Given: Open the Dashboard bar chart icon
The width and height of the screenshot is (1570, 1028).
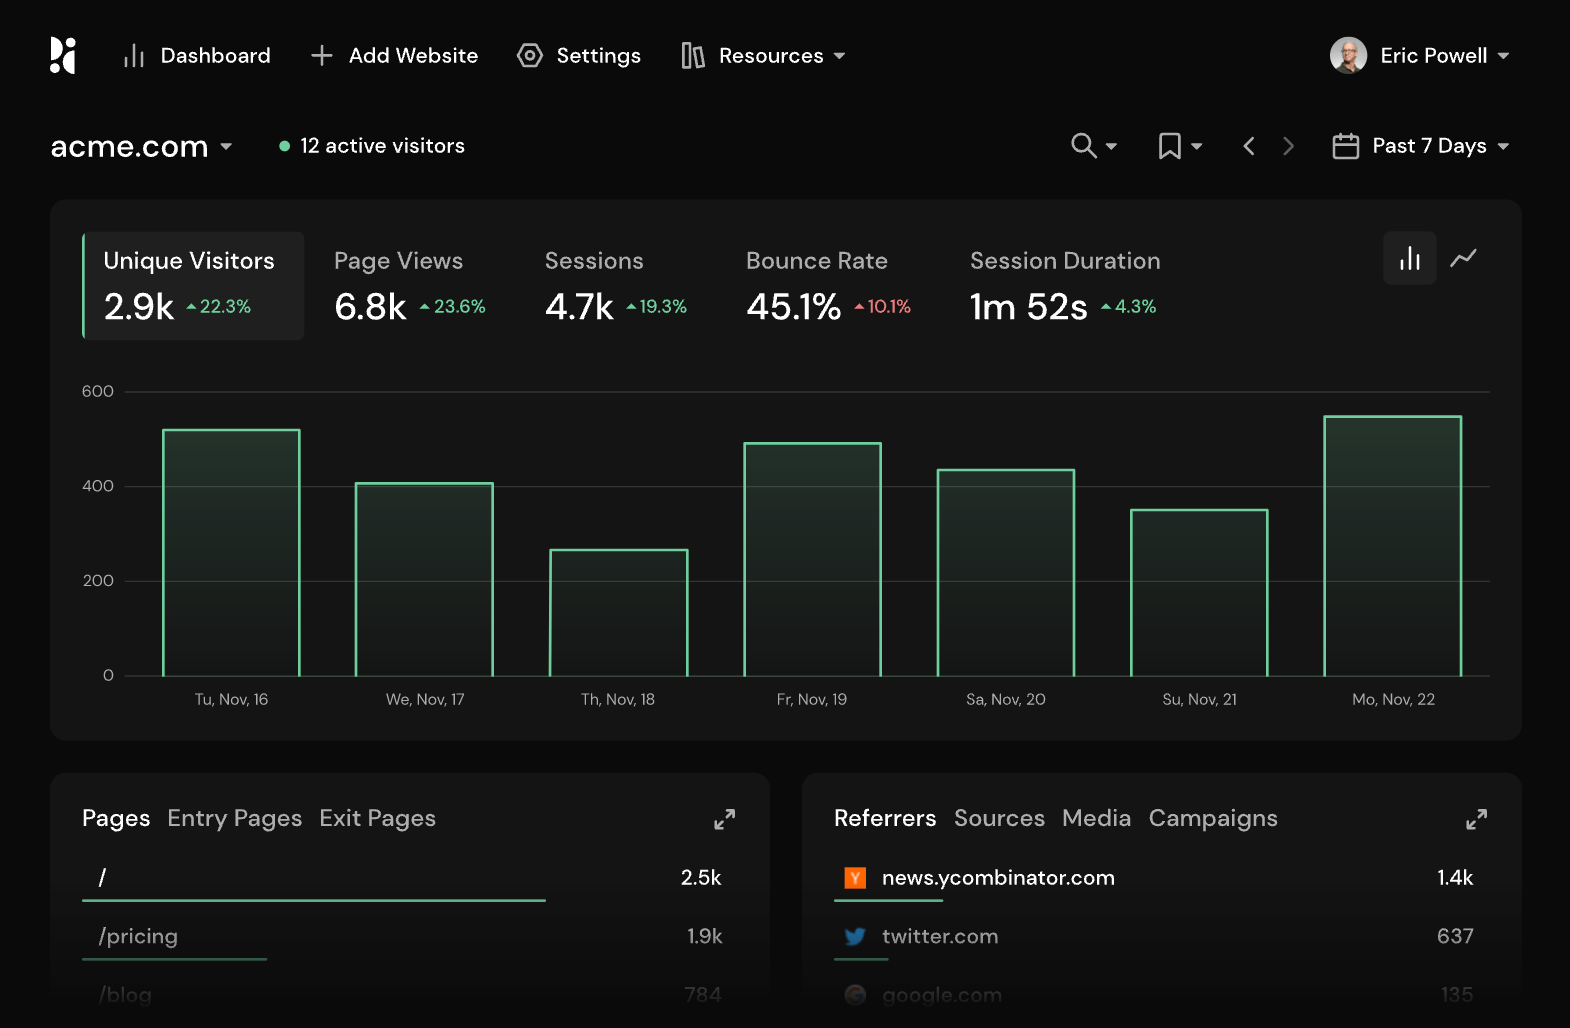Looking at the screenshot, I should tap(134, 56).
